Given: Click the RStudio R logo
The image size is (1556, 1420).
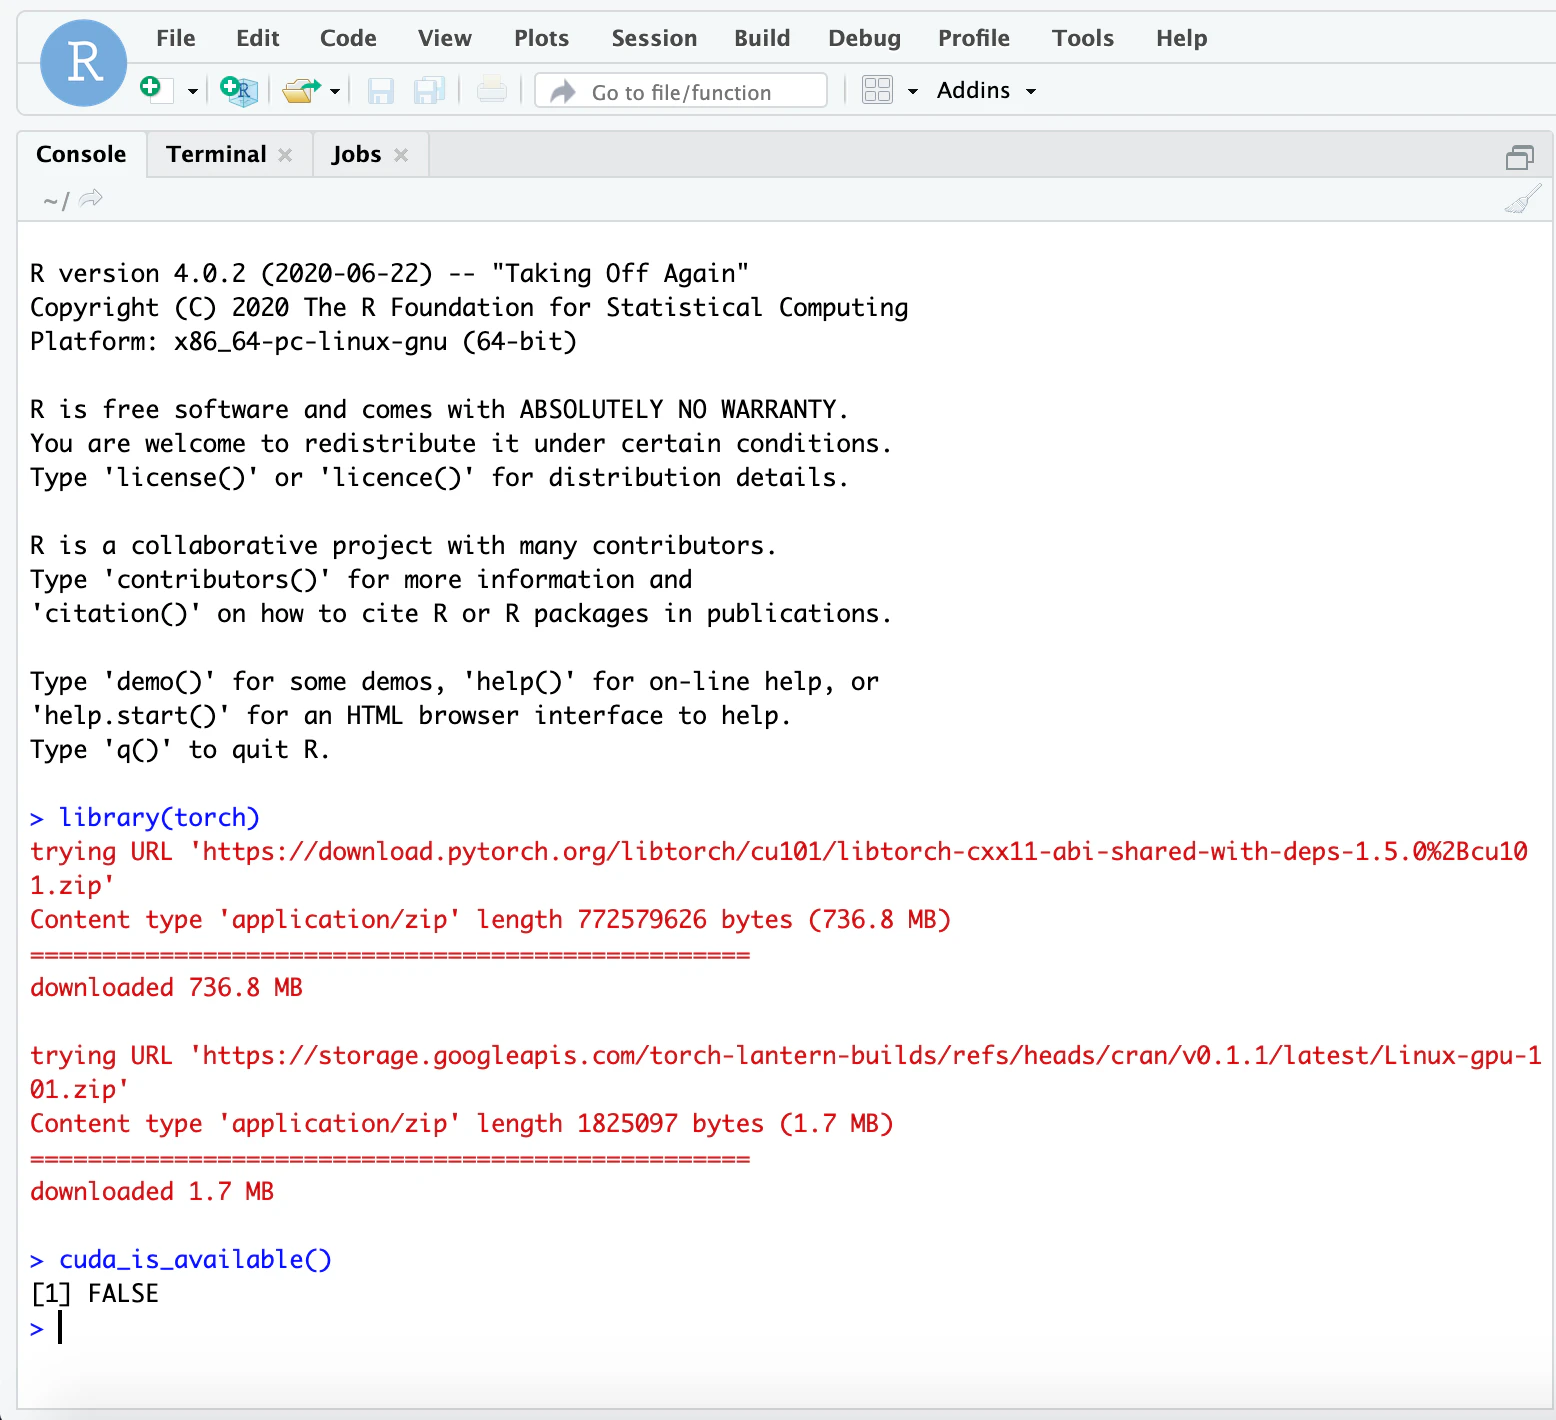Looking at the screenshot, I should pos(83,63).
